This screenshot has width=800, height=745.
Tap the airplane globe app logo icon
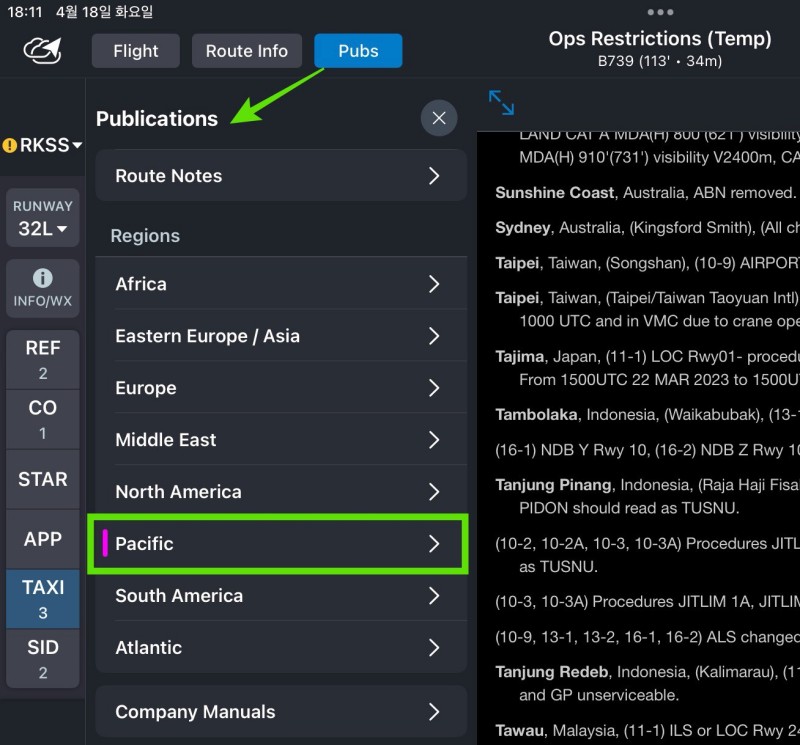tap(42, 50)
